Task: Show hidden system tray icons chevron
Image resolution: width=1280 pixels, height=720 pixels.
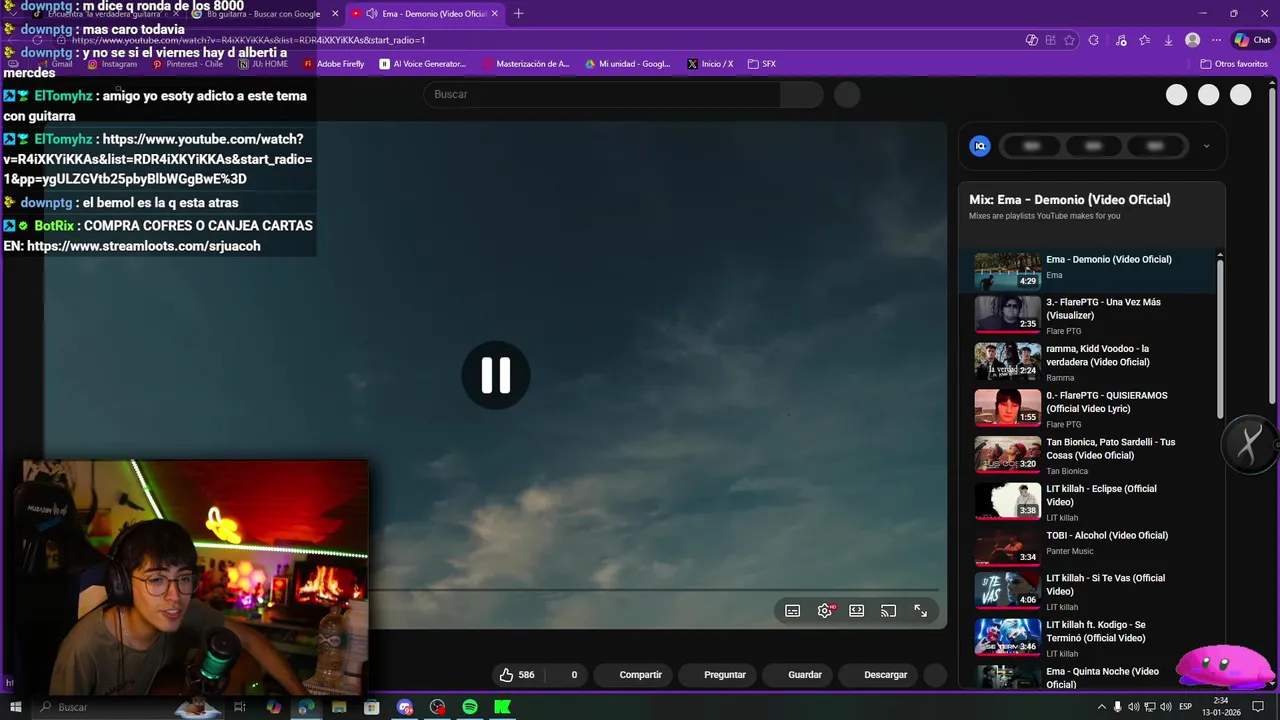Action: coord(1102,707)
